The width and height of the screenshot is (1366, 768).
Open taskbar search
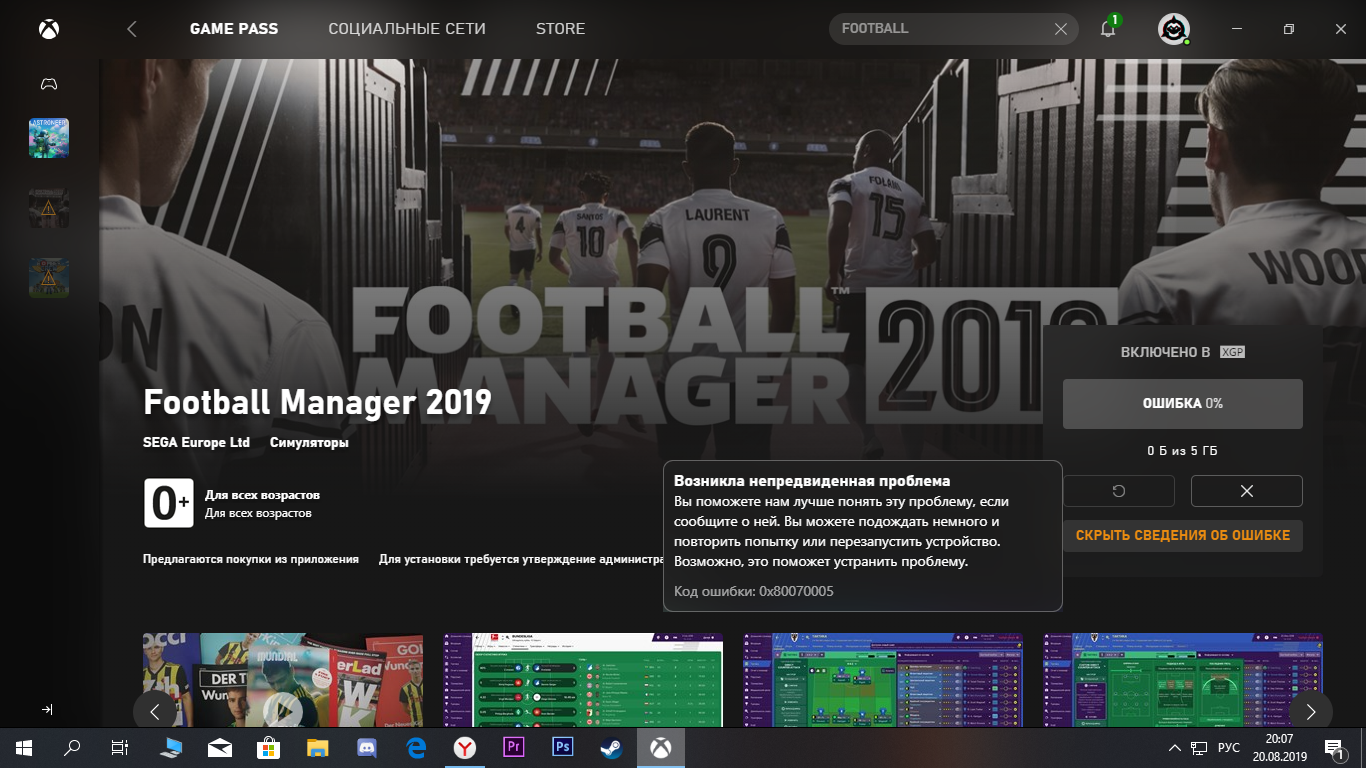(72, 747)
